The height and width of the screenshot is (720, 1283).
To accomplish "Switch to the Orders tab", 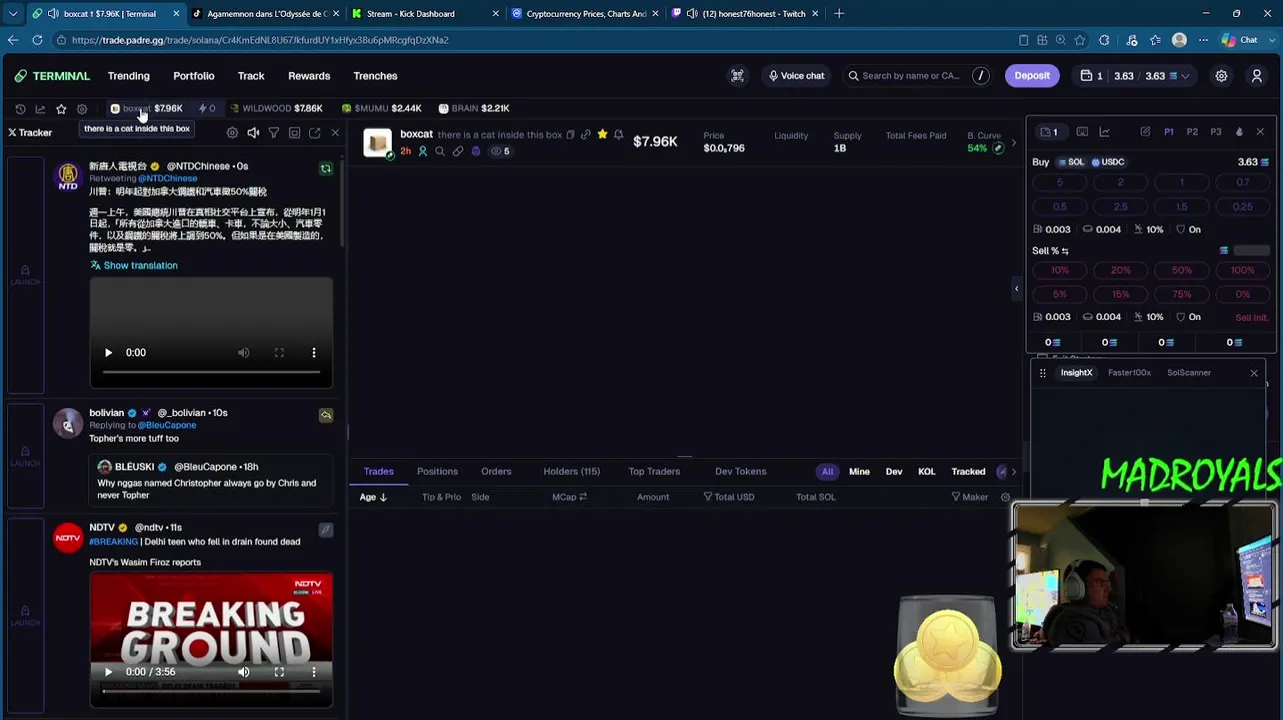I will point(496,471).
